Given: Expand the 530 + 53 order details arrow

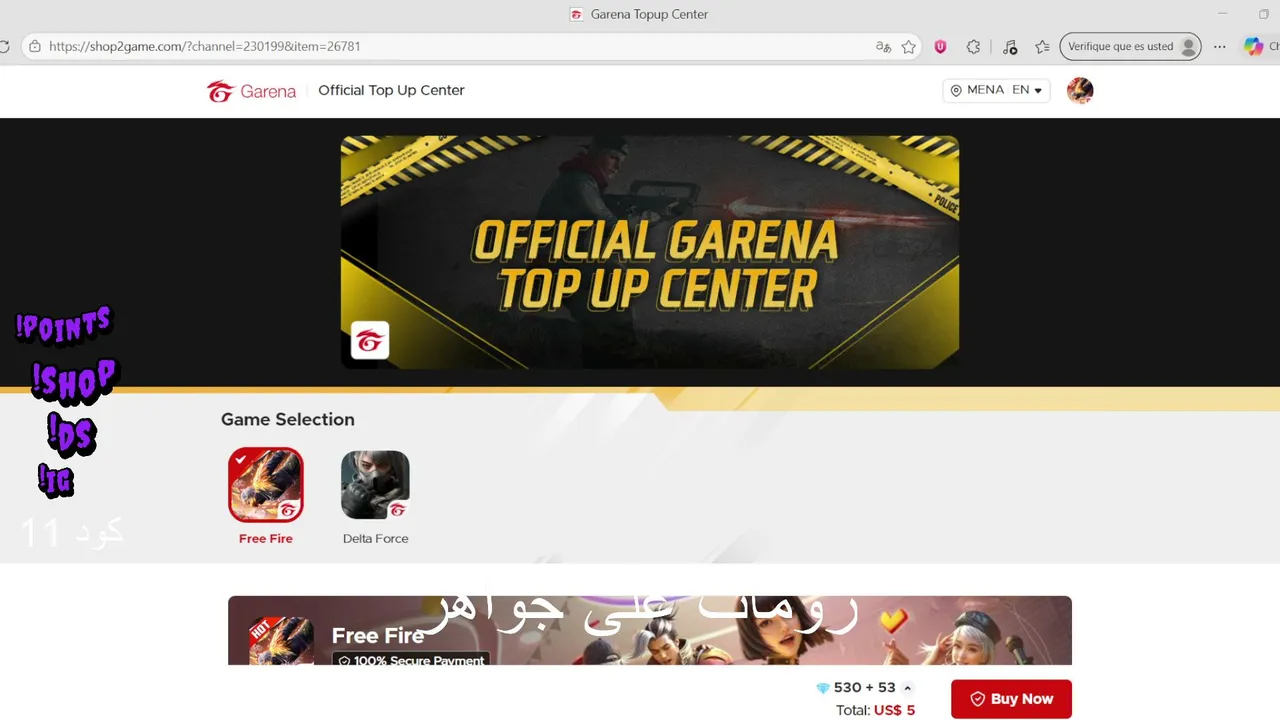Looking at the screenshot, I should pyautogui.click(x=908, y=688).
